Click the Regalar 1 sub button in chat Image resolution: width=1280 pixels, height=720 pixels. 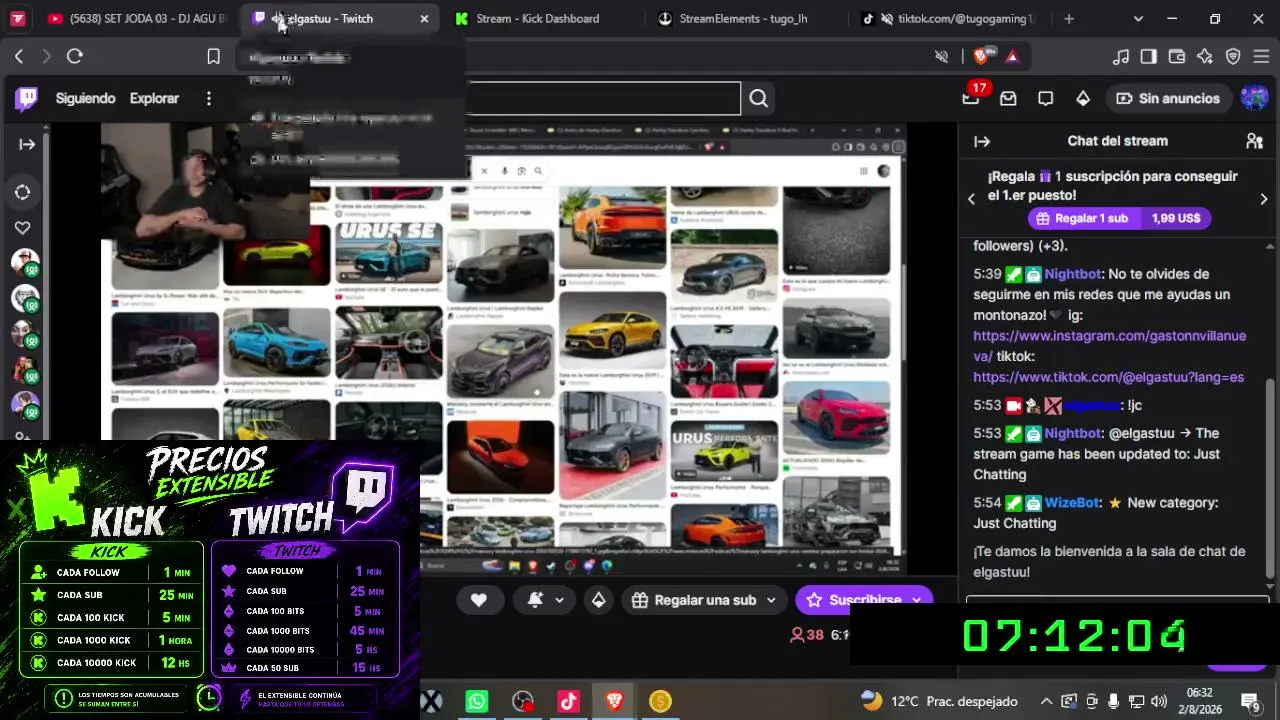point(1119,218)
